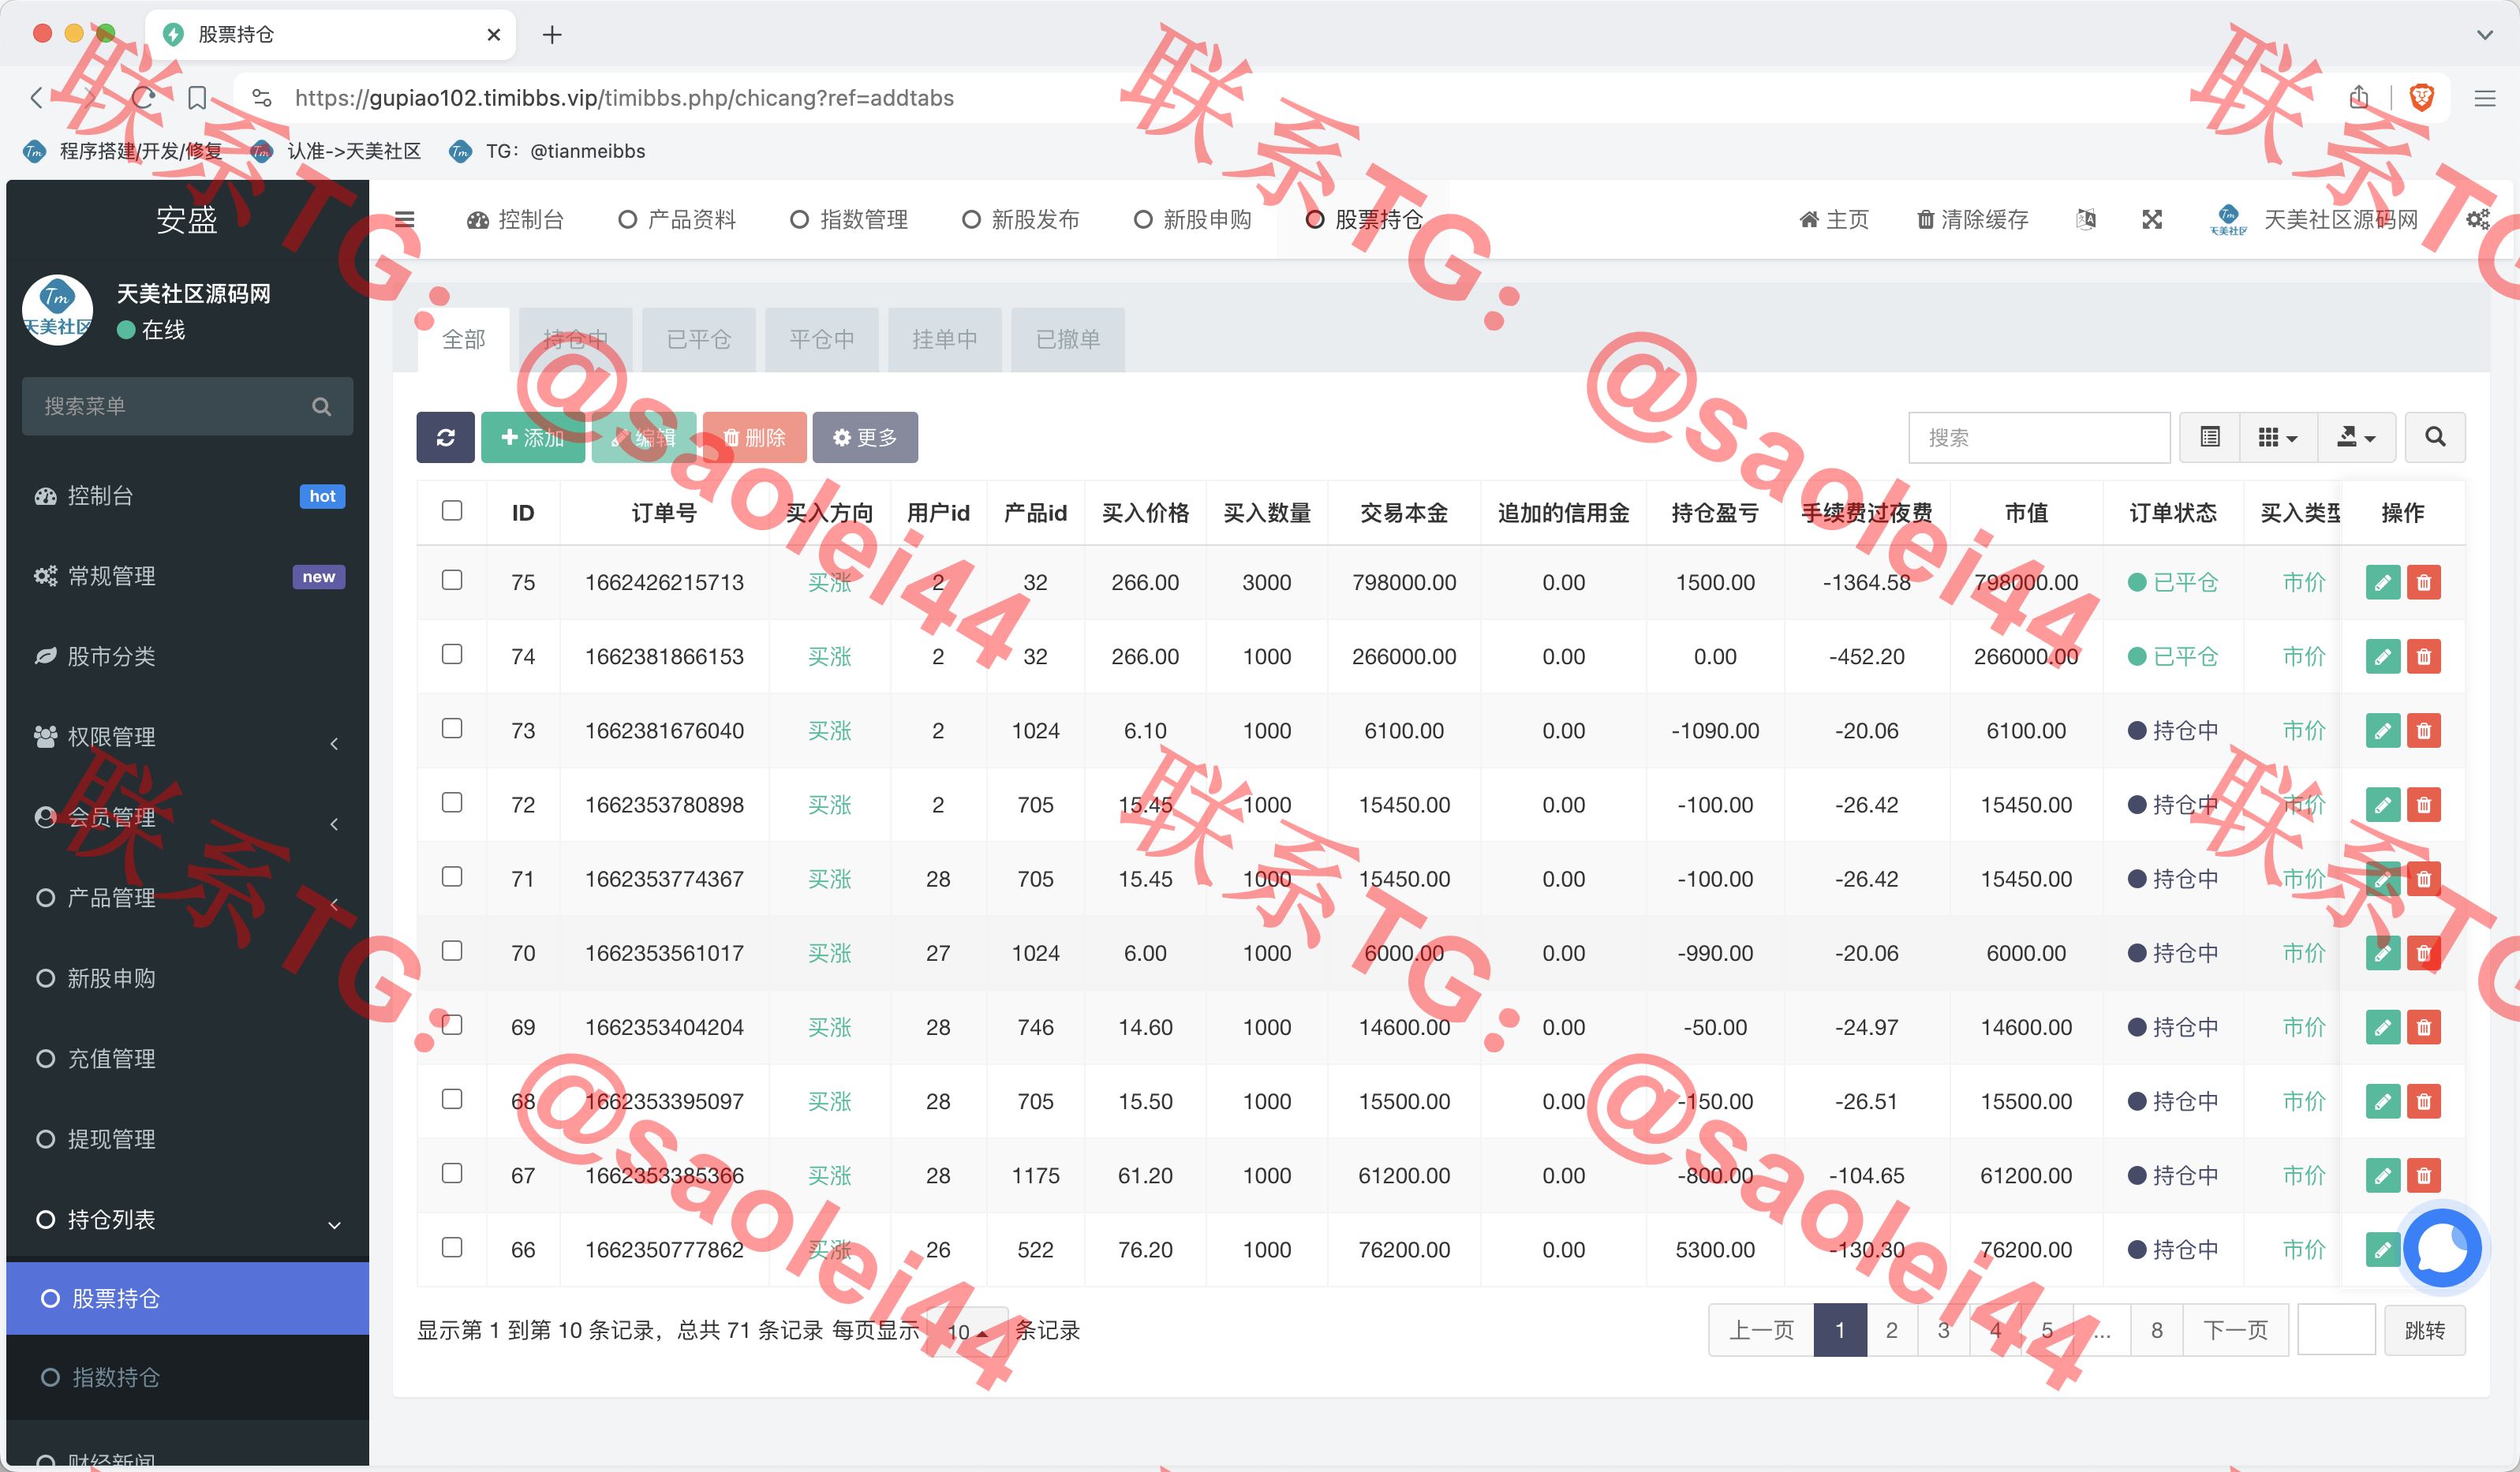Expand 权限管理 in the sidebar

[x=187, y=737]
